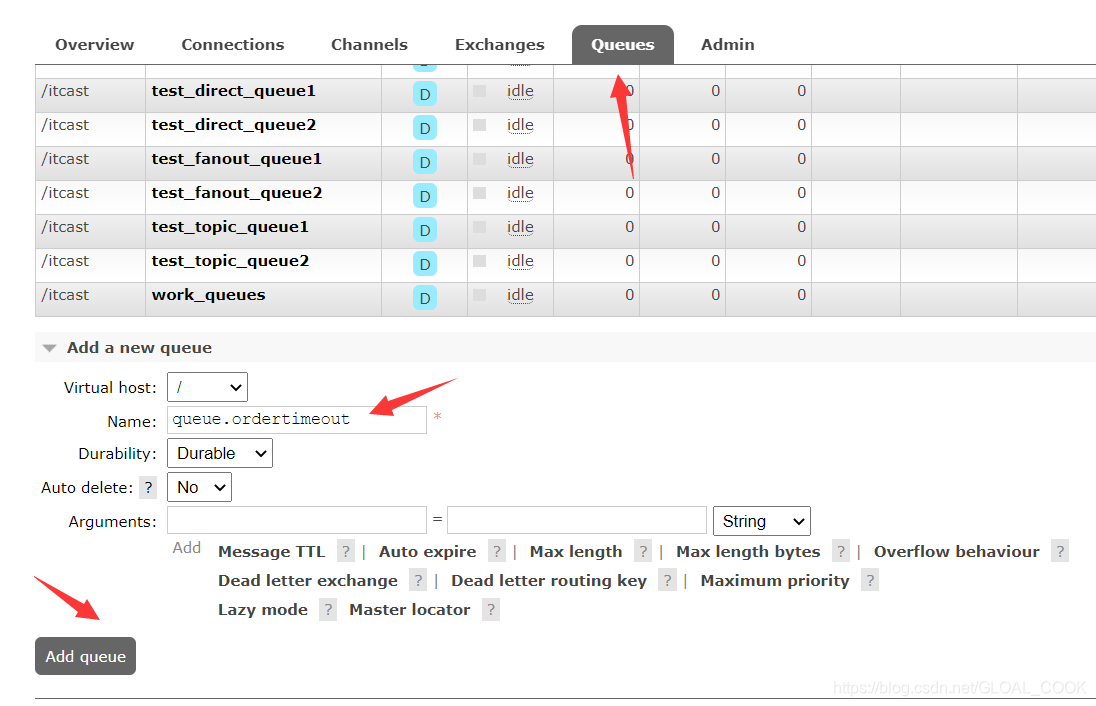Open the Admin tab

click(x=728, y=45)
